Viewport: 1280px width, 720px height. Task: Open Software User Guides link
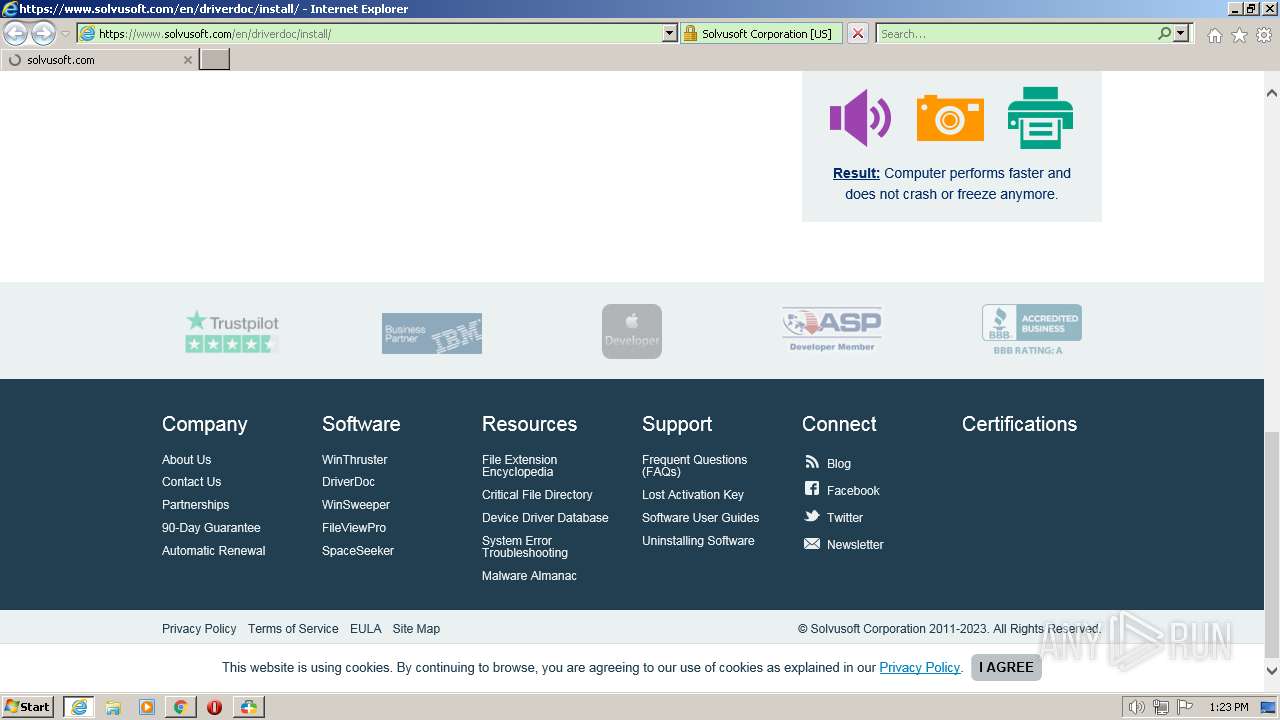click(701, 518)
